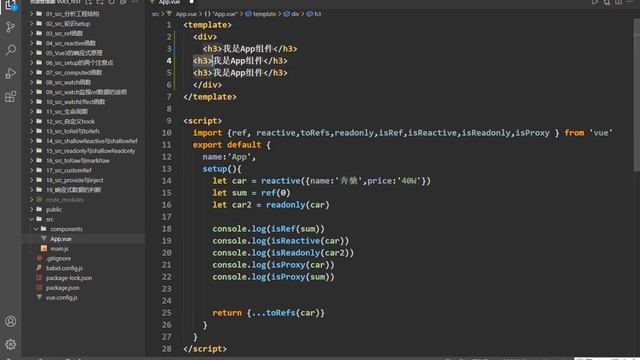
Task: Click the unsaved dot on App.vue tab
Action: tap(191, 2)
